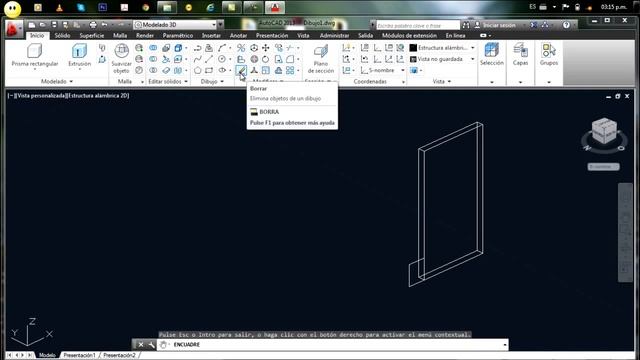Open the Help question mark icon
640x360 pixels.
[566, 25]
